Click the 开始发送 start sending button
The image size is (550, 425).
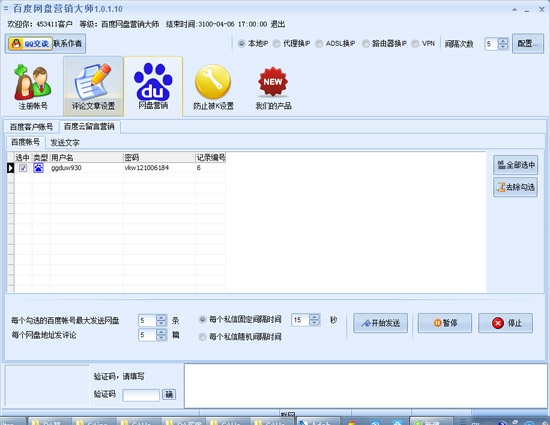[380, 323]
